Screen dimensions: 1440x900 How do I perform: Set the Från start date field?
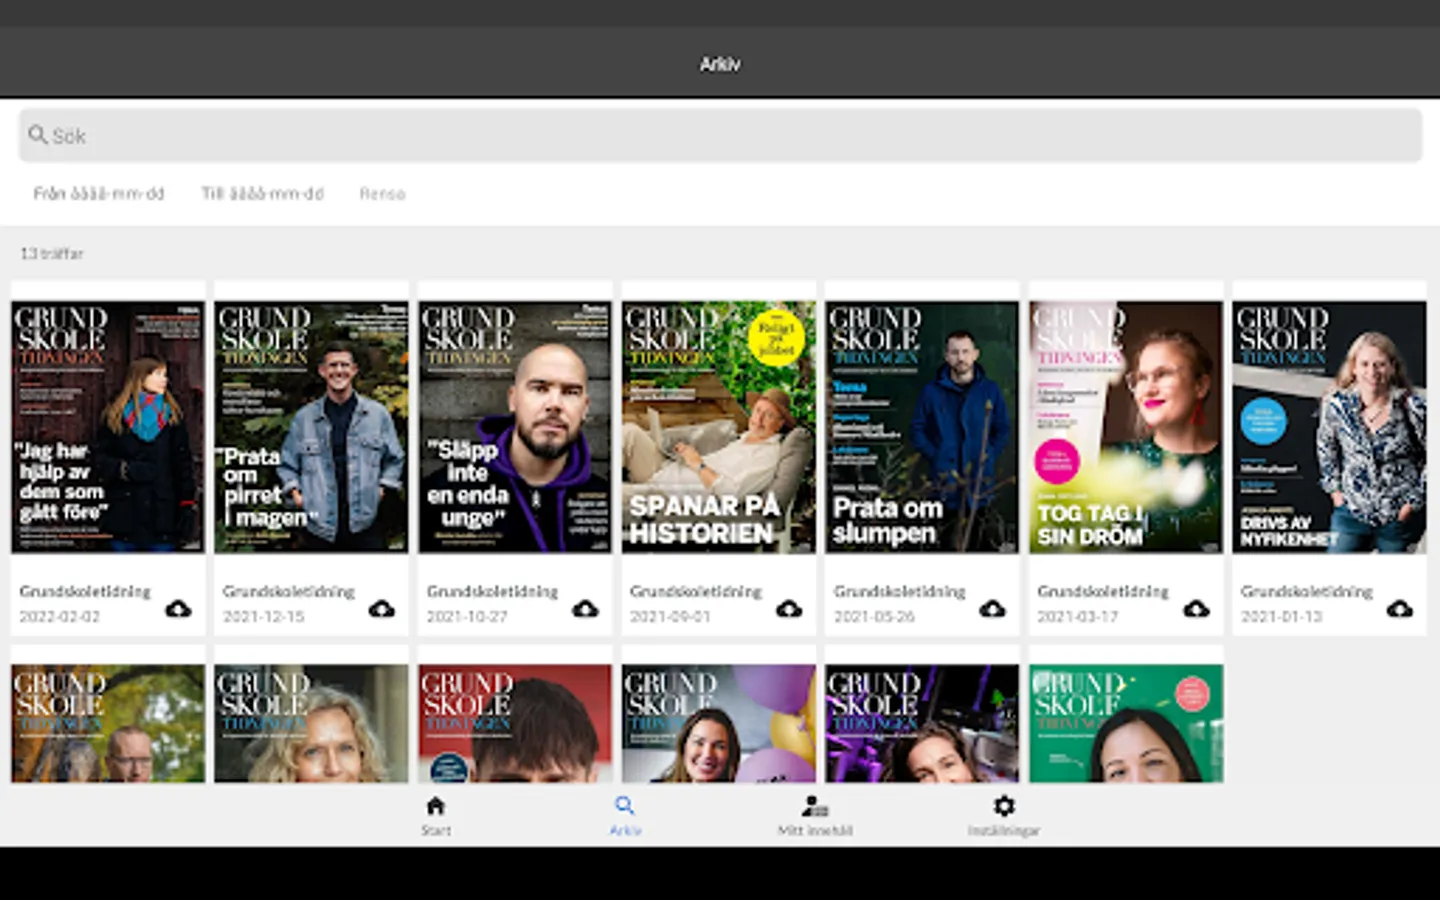[99, 194]
